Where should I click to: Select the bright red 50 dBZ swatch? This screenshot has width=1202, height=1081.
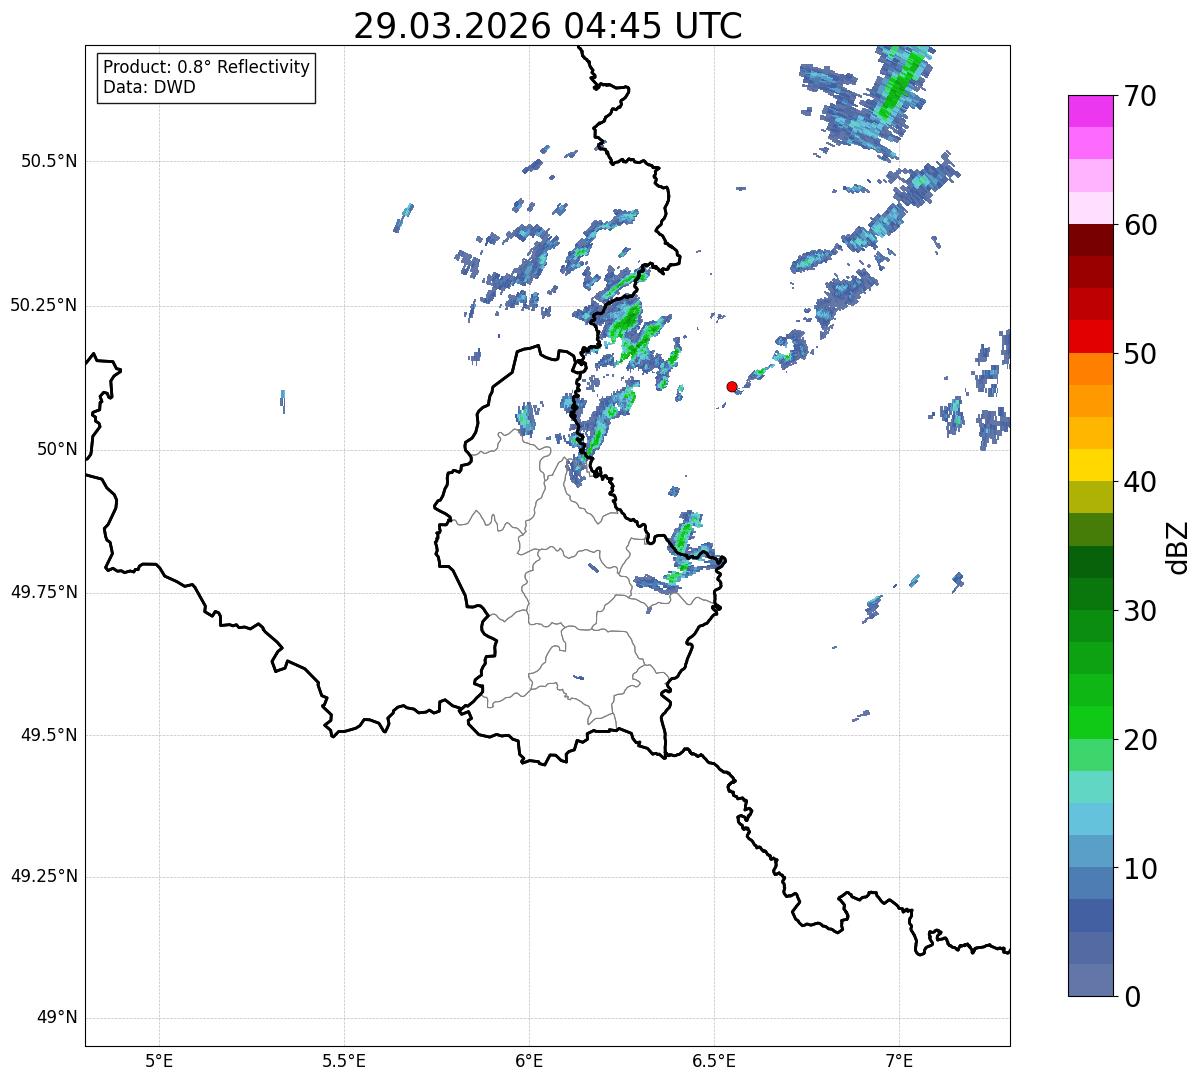pos(1090,336)
